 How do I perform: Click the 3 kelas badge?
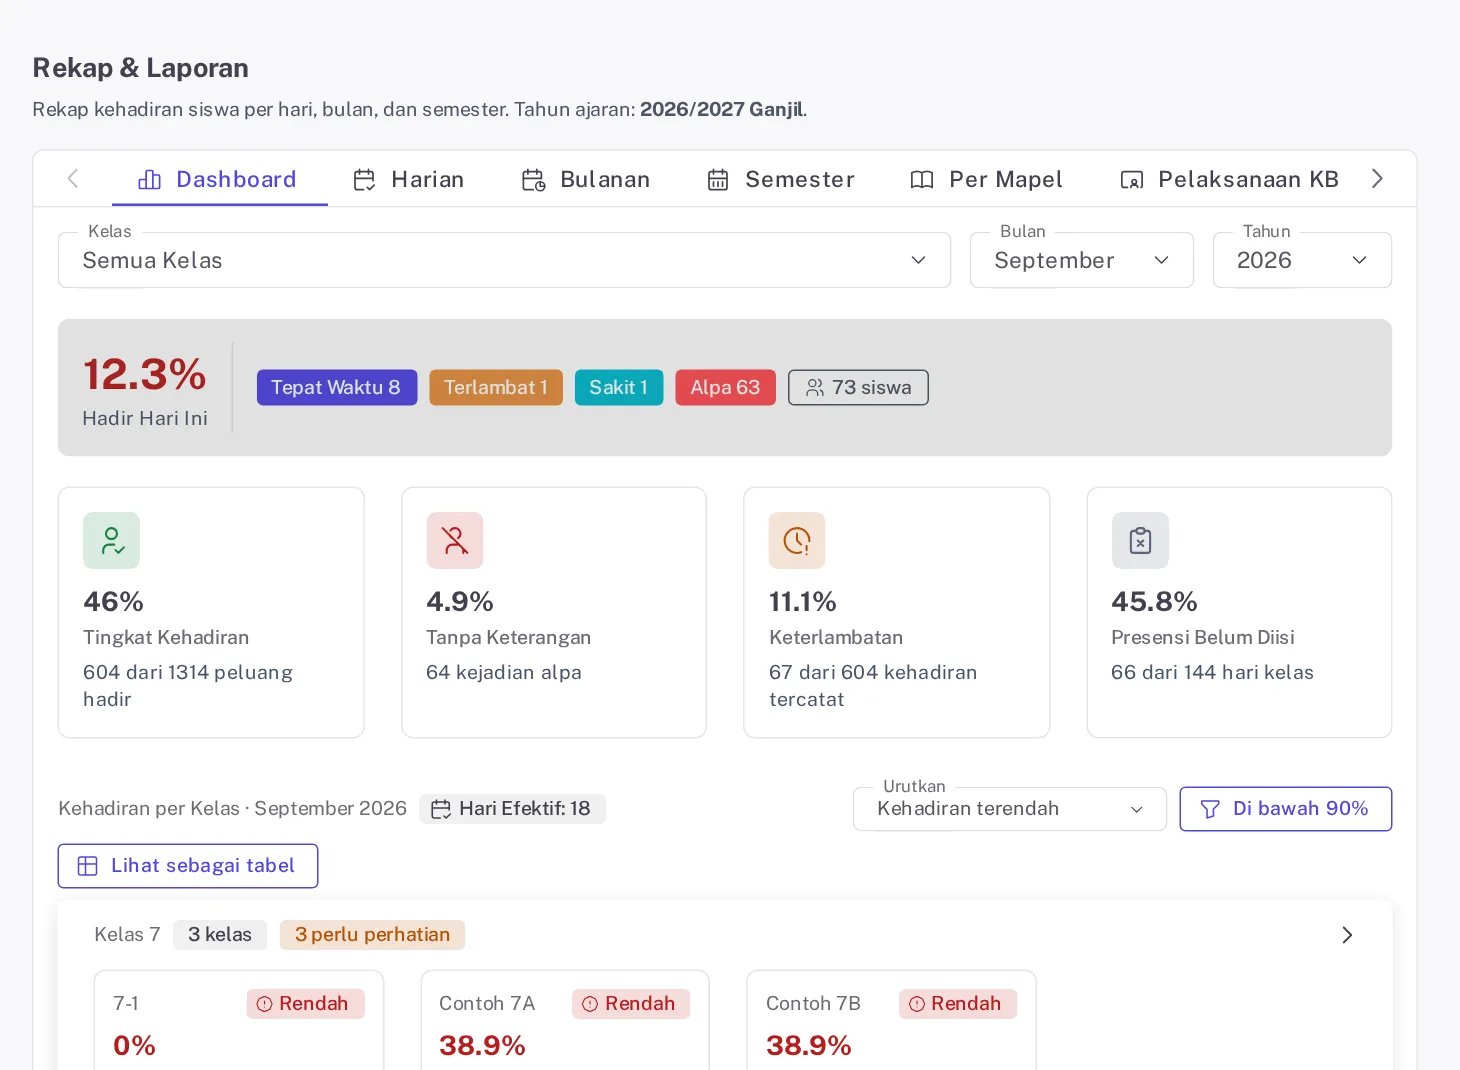[220, 935]
